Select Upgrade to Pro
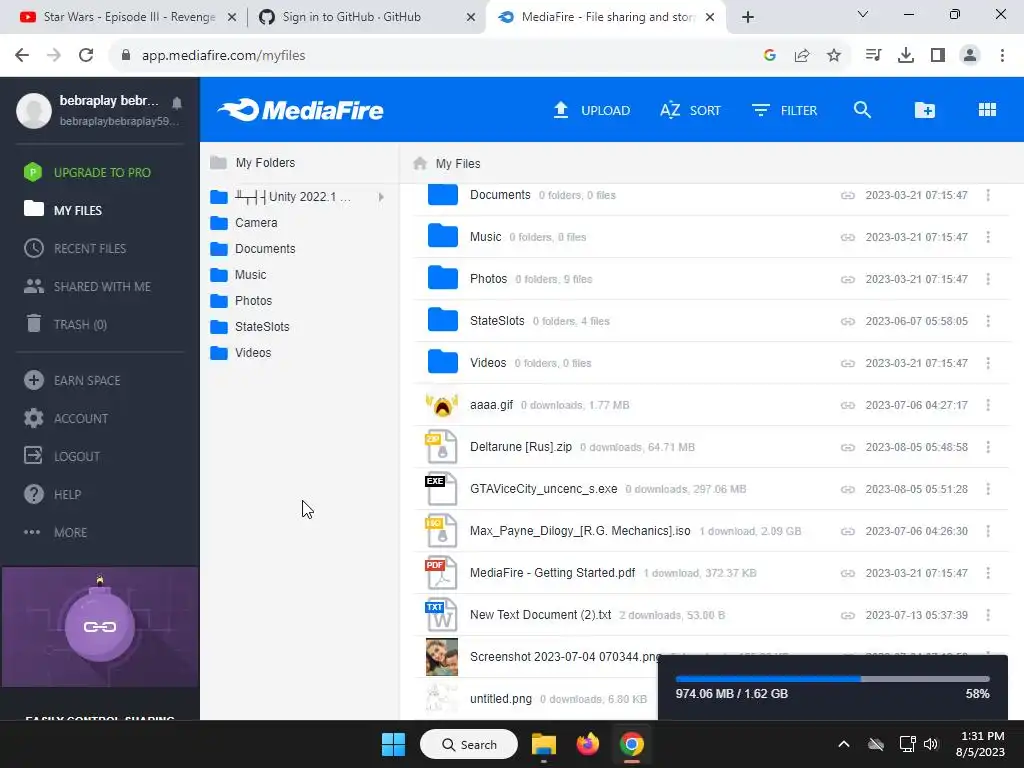 click(x=87, y=172)
